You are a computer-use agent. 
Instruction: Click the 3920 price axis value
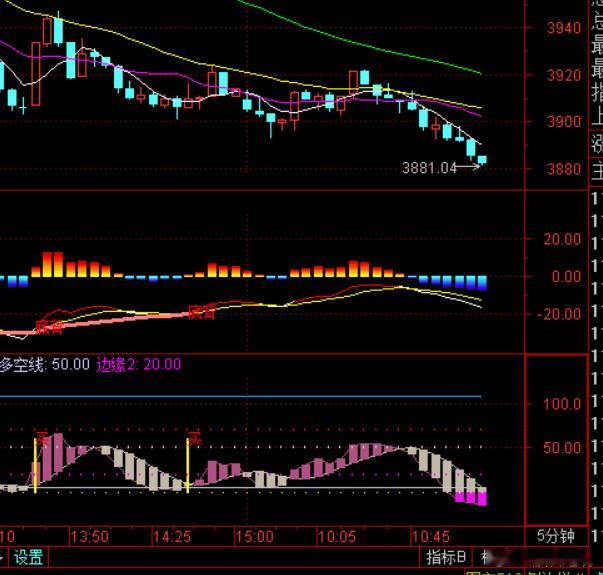[x=564, y=75]
